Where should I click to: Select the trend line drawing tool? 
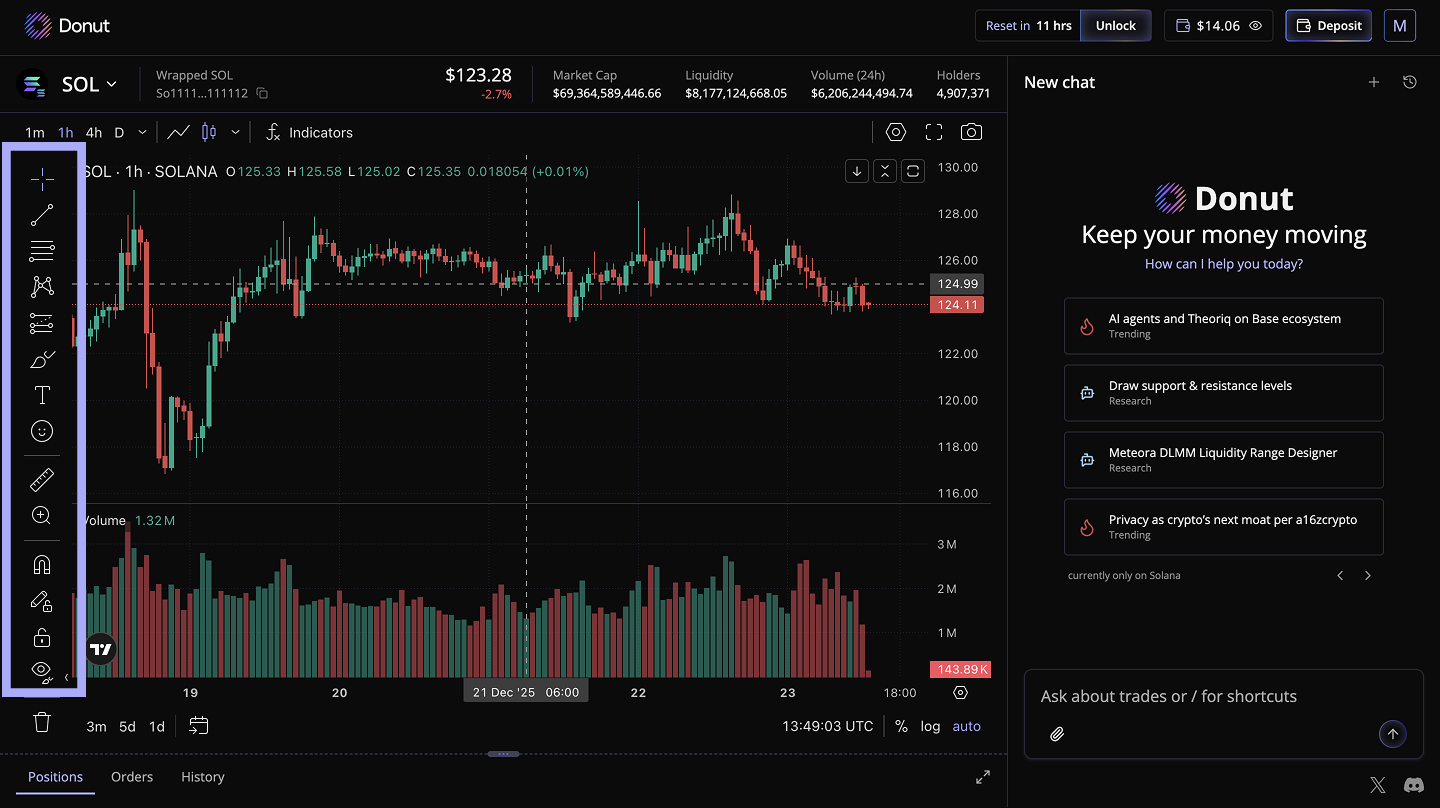42,215
